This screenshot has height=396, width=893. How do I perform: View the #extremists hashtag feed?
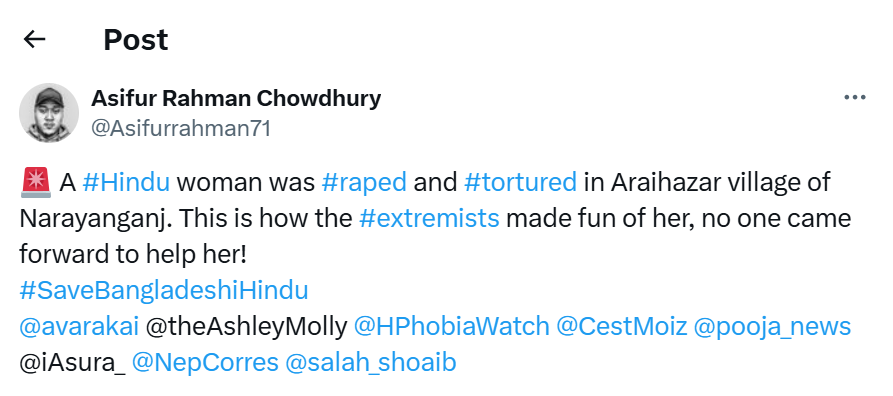[429, 218]
